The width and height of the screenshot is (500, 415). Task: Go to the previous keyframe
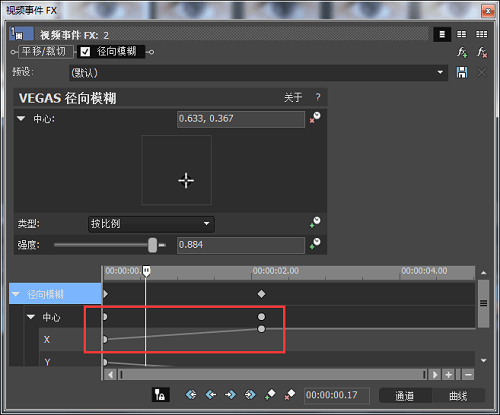pos(211,395)
